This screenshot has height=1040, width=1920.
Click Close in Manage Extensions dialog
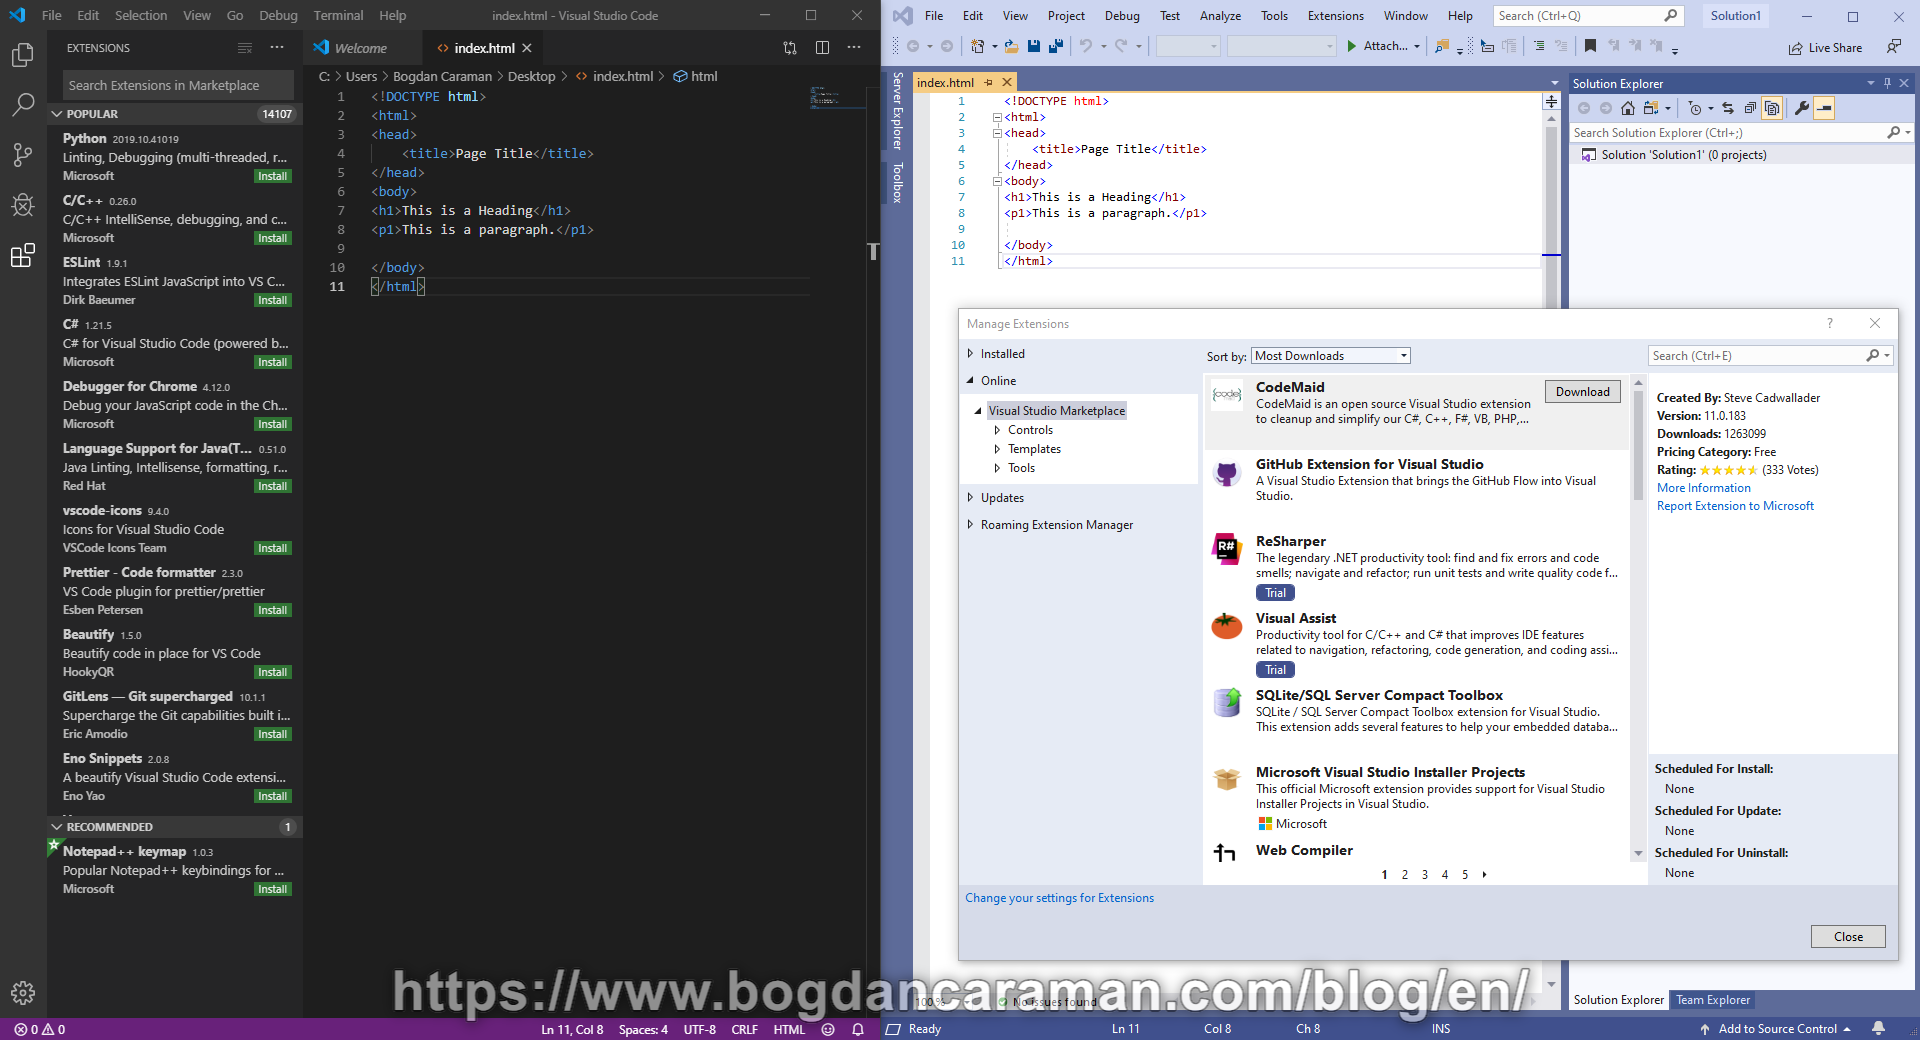coord(1848,937)
